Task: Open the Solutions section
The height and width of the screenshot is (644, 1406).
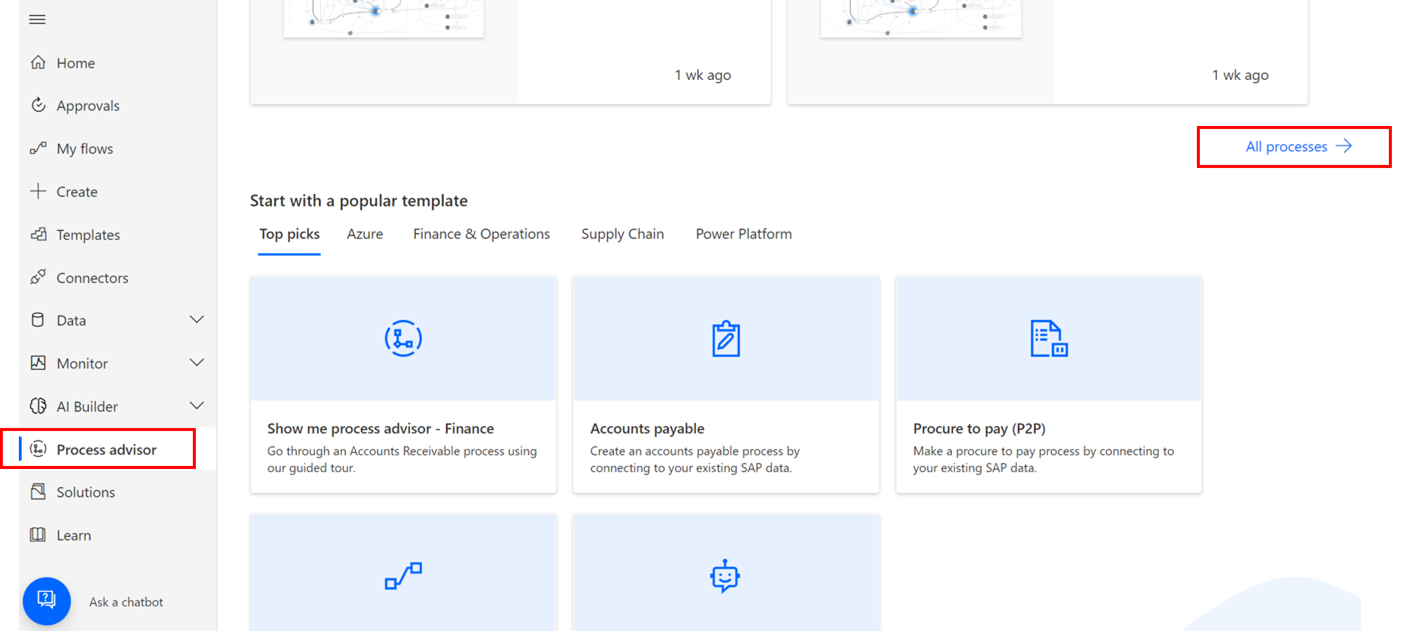Action: pos(85,491)
